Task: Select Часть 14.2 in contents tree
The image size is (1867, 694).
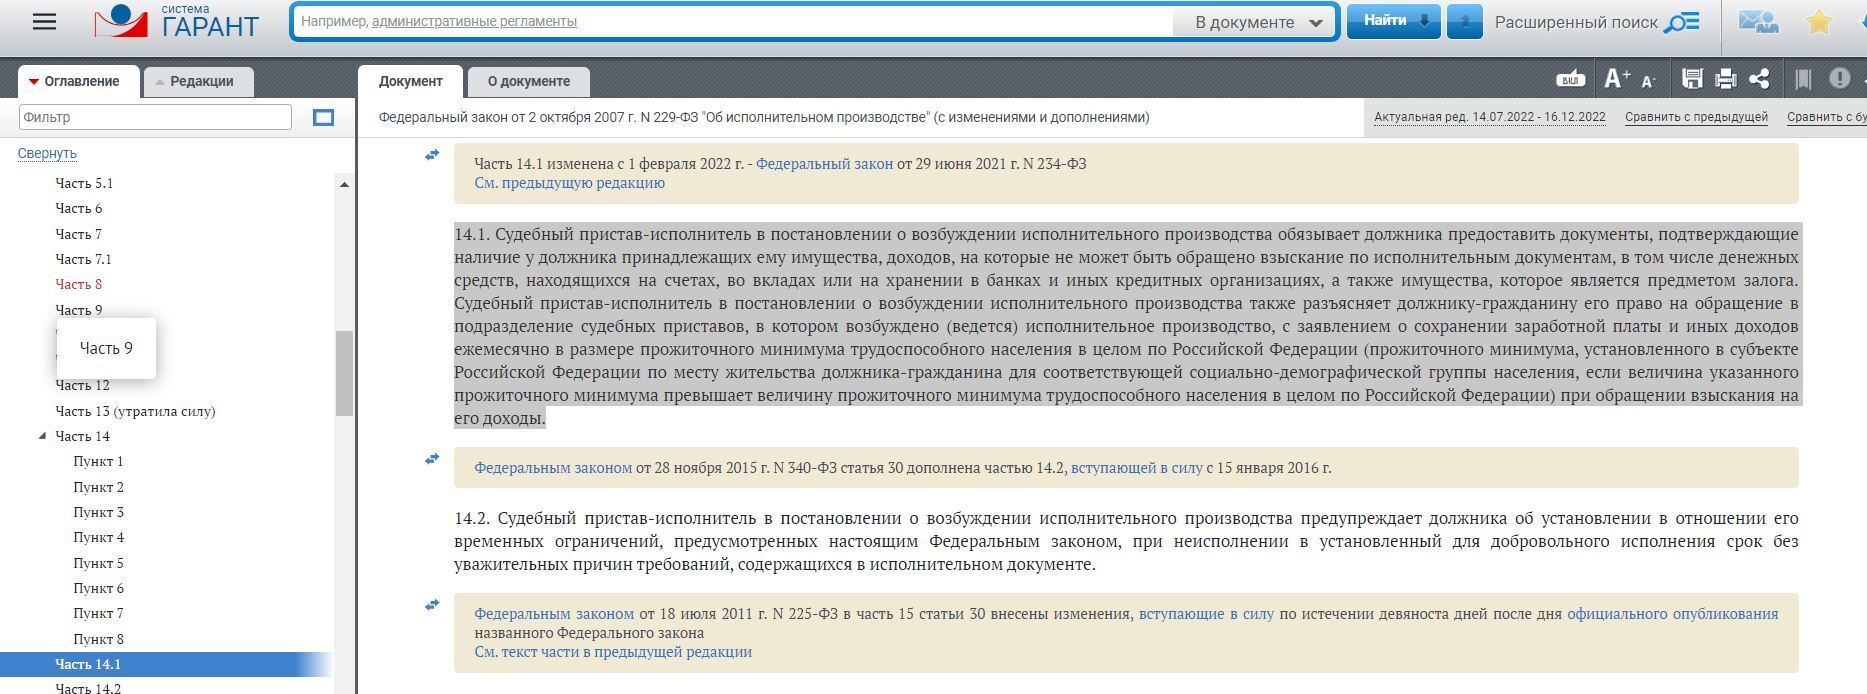Action: click(x=88, y=688)
